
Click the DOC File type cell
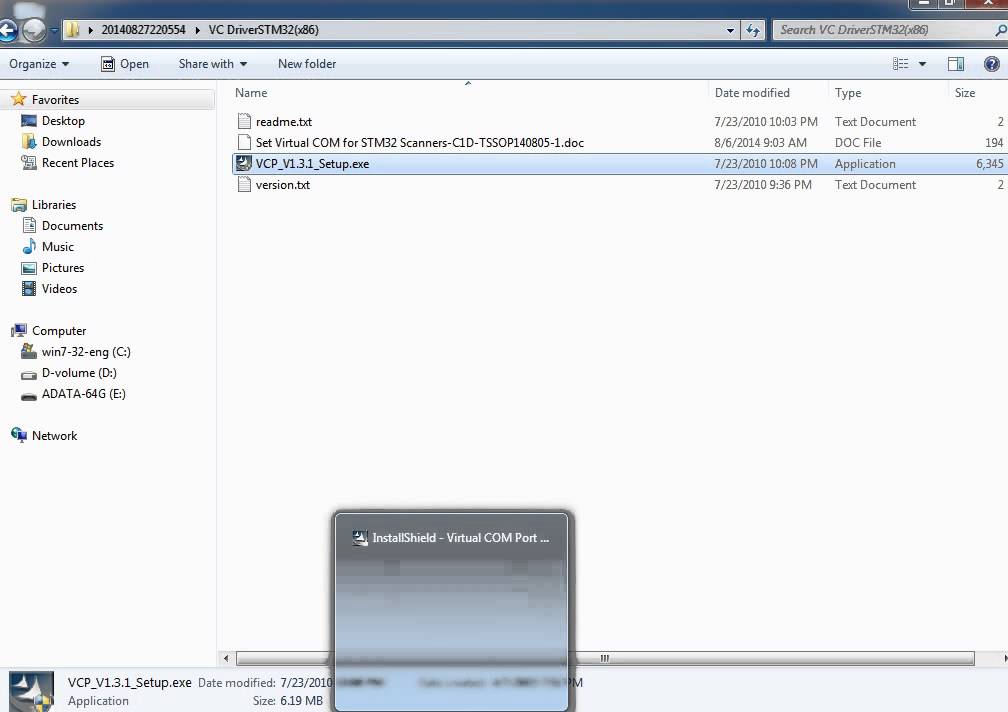coord(858,143)
